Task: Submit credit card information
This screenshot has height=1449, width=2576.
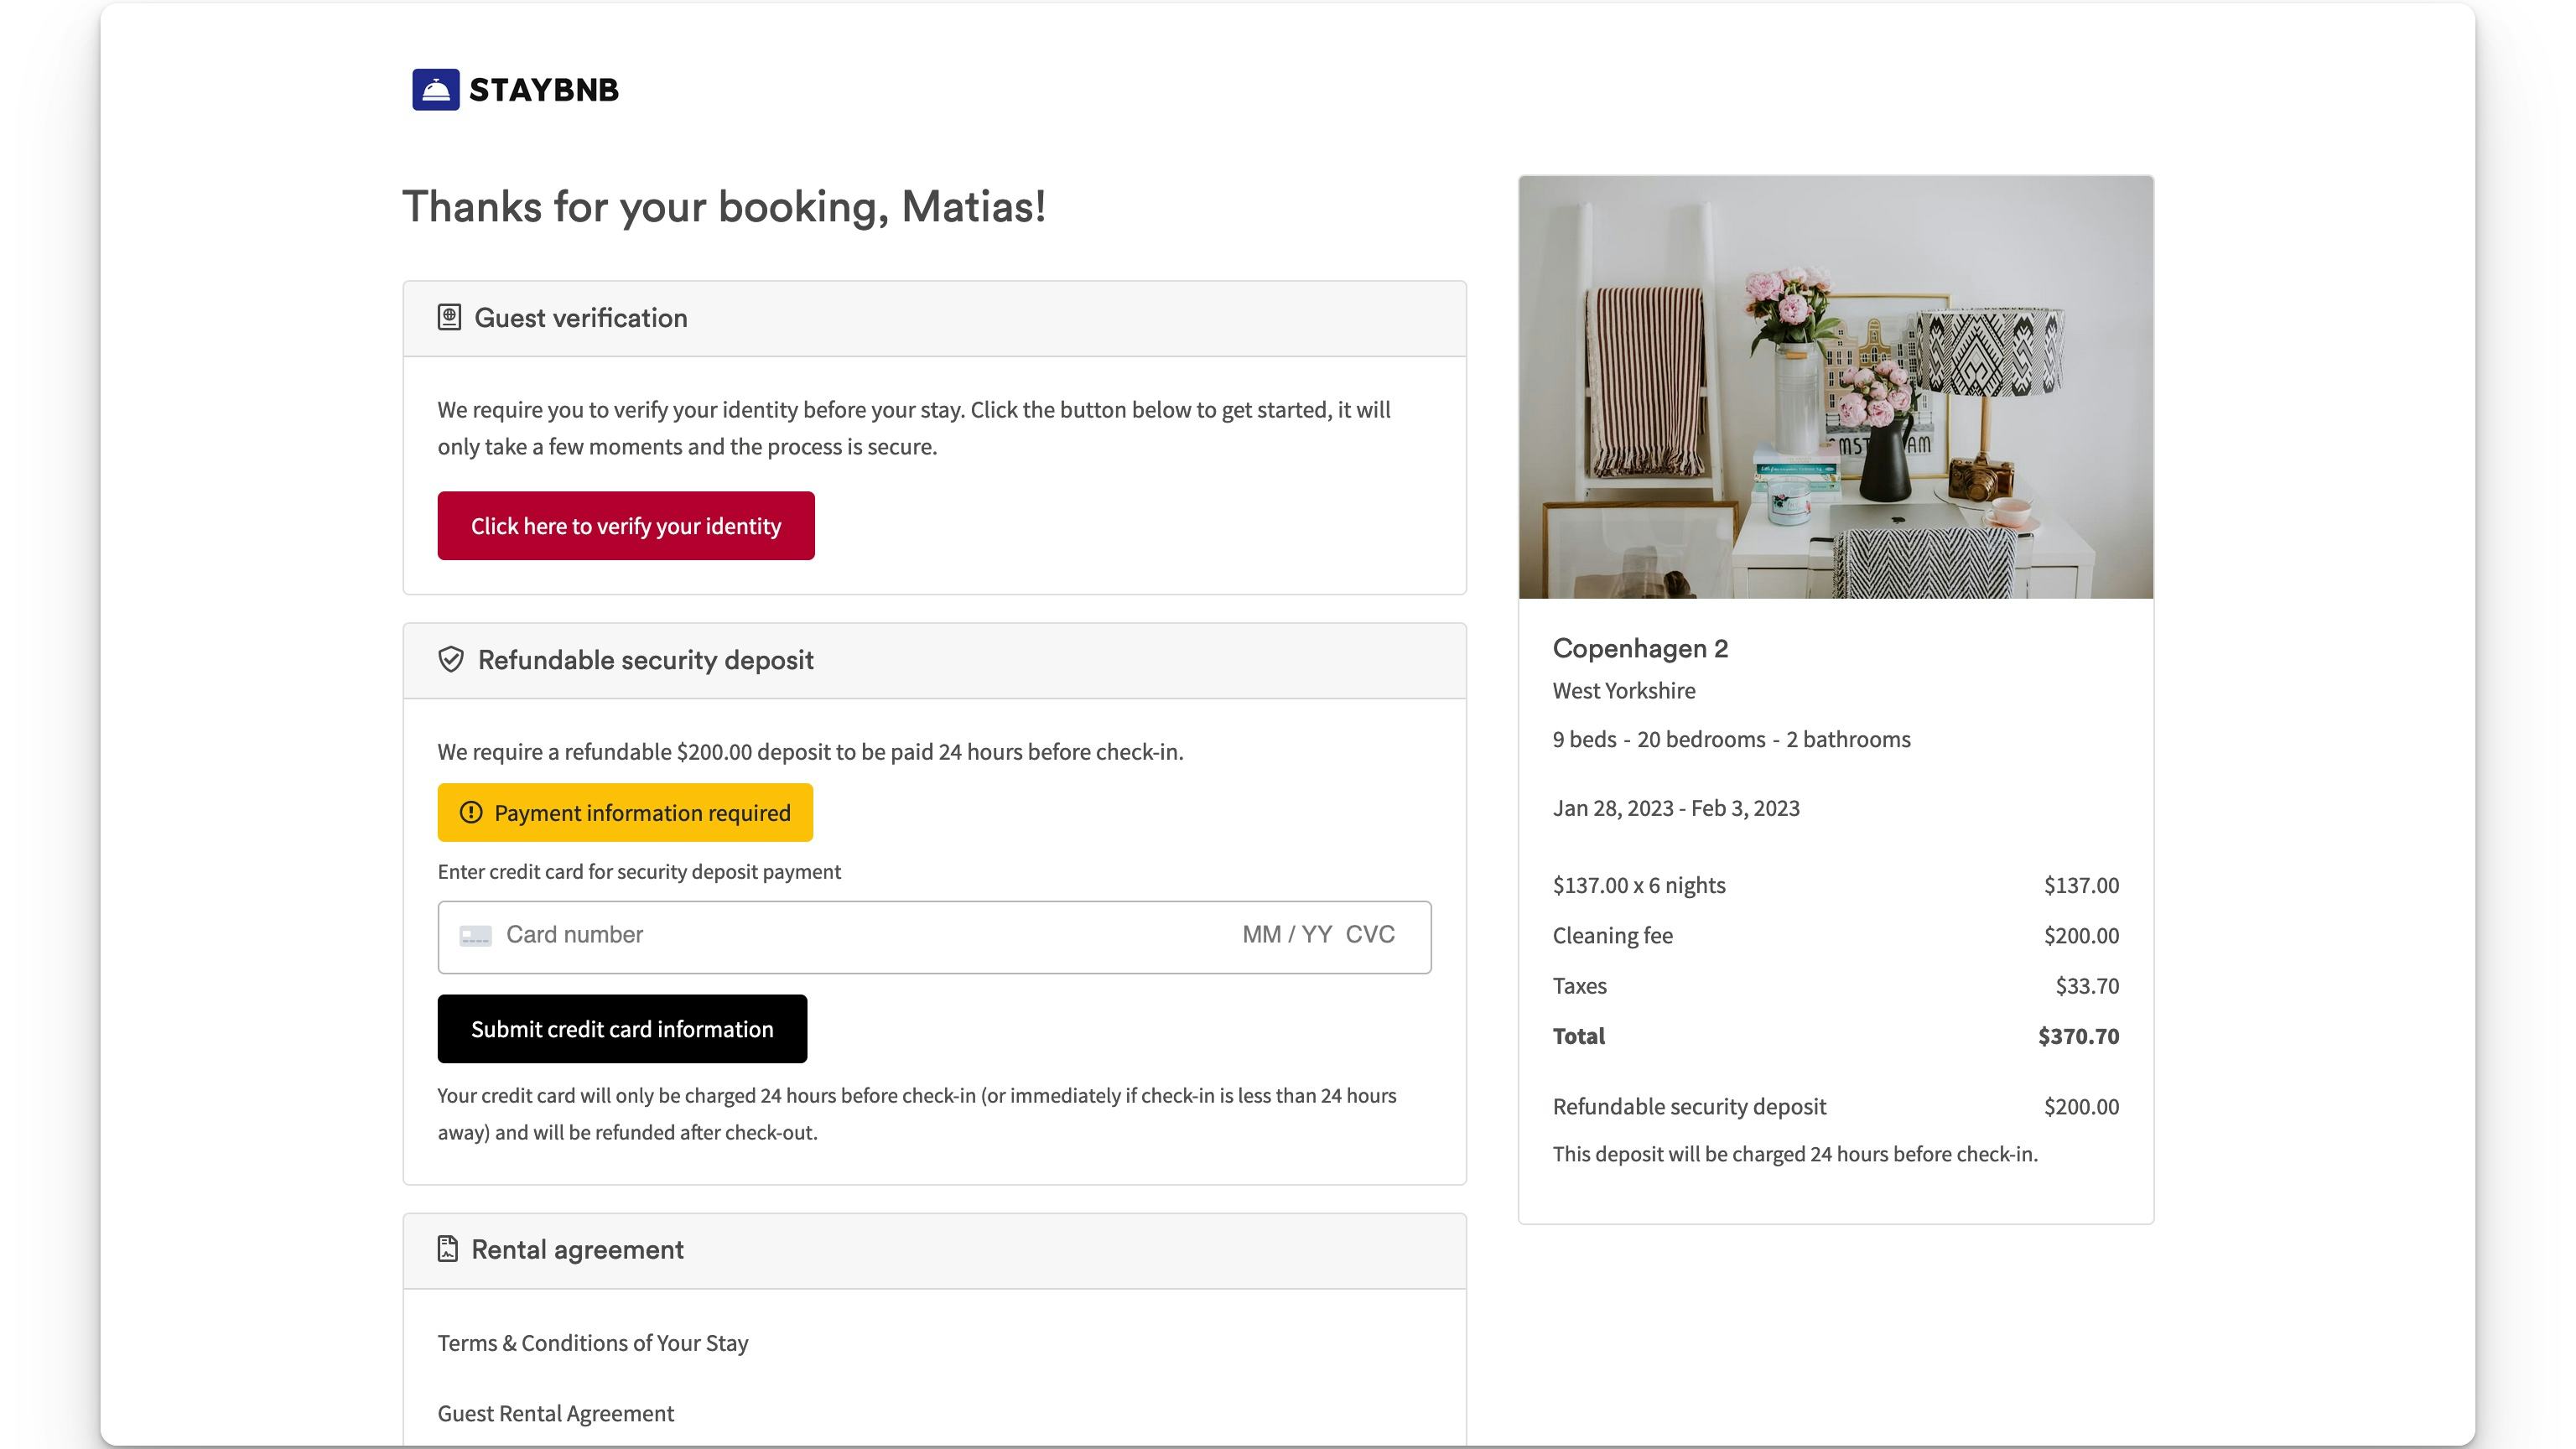Action: pyautogui.click(x=622, y=1029)
